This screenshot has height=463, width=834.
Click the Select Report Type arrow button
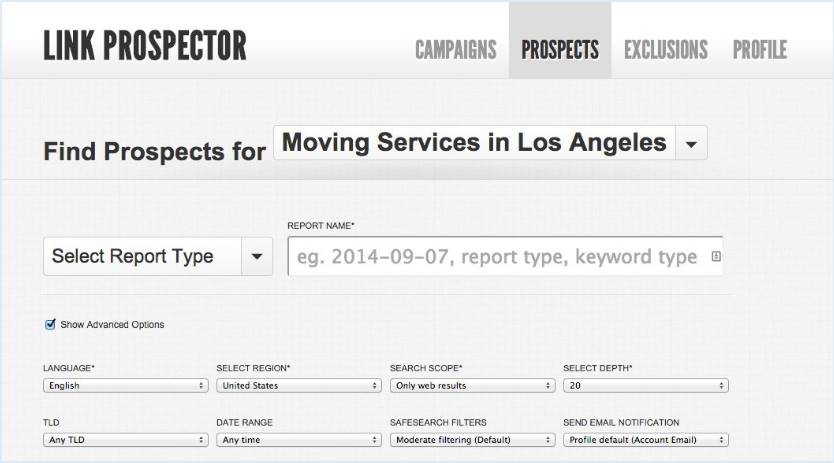257,257
